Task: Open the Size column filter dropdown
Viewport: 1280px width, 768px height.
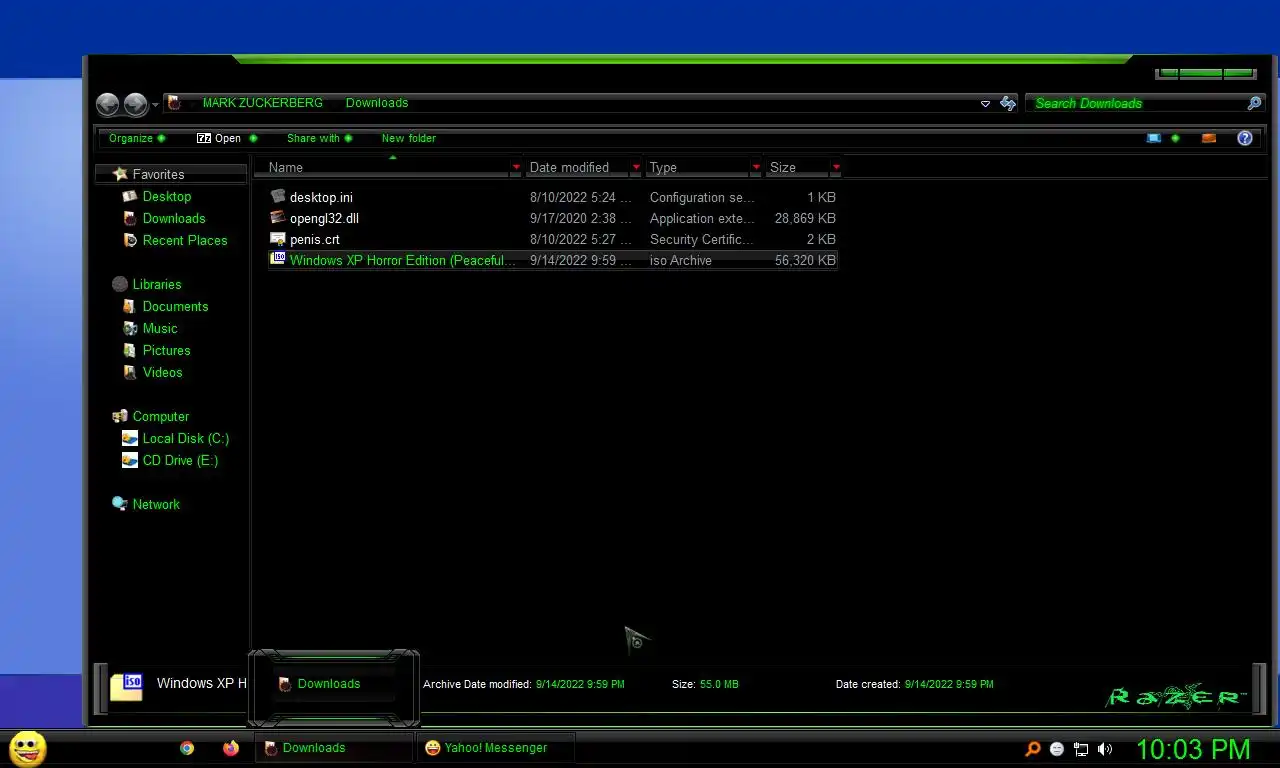Action: pos(836,167)
